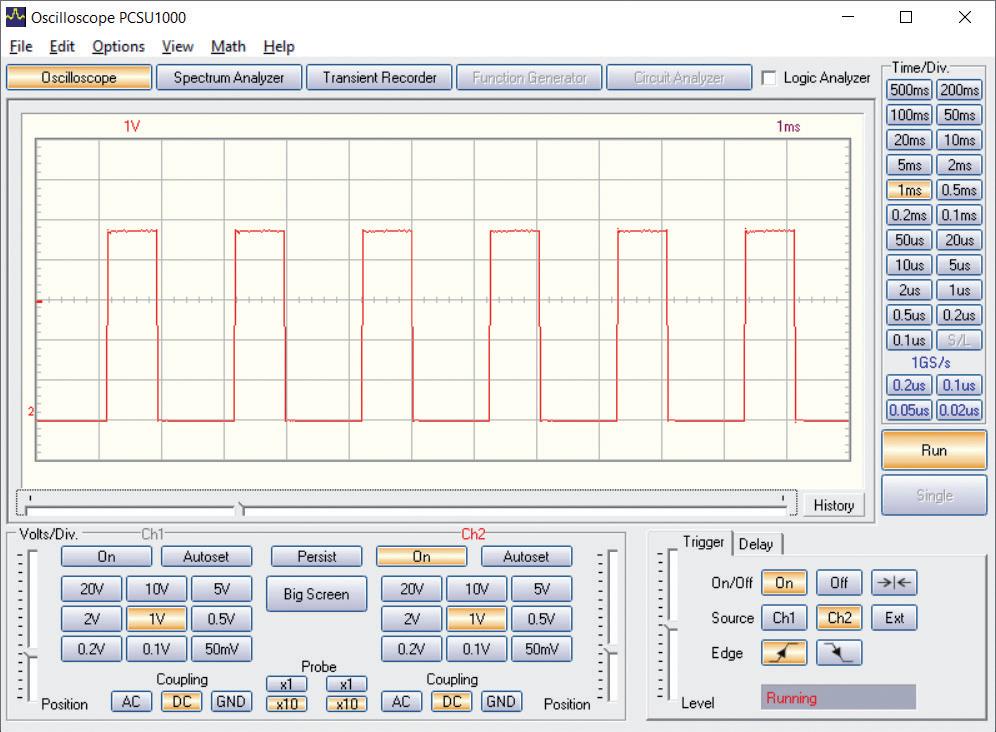Screen dimensions: 996x732
Task: Set time base to 0.5ms
Action: (x=959, y=190)
